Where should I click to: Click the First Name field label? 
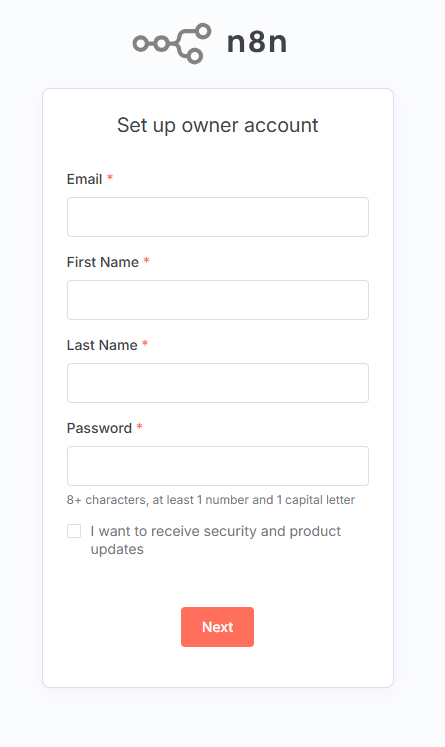click(102, 262)
